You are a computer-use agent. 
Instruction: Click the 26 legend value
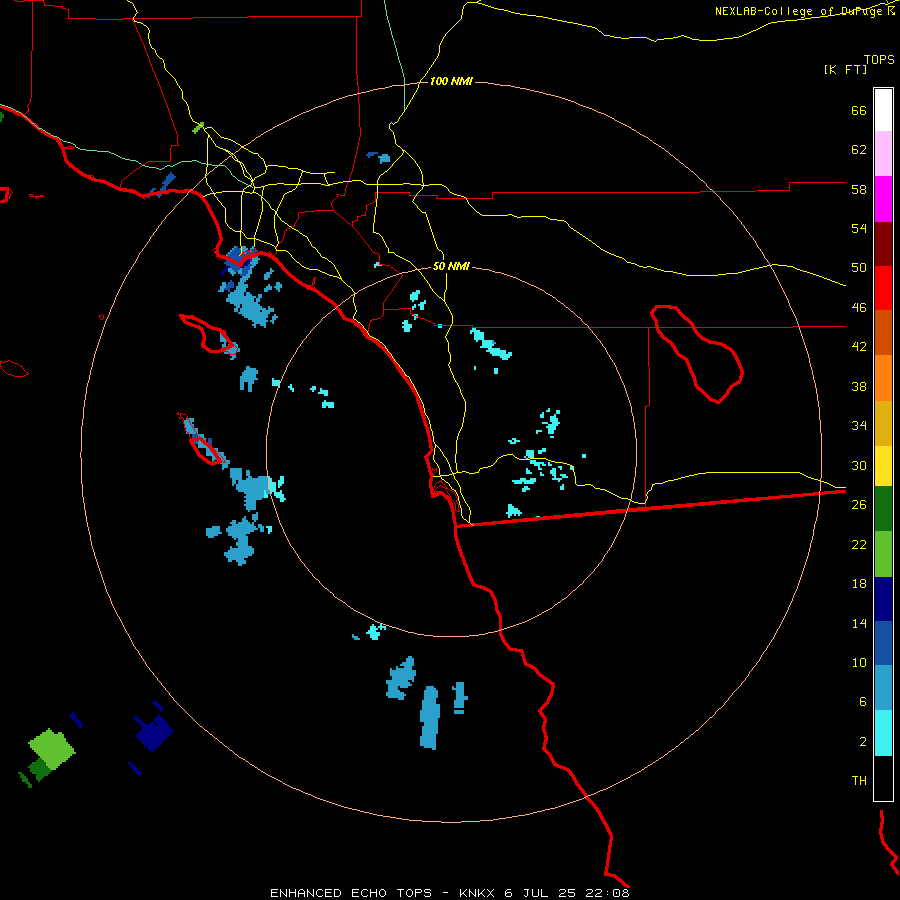point(859,505)
